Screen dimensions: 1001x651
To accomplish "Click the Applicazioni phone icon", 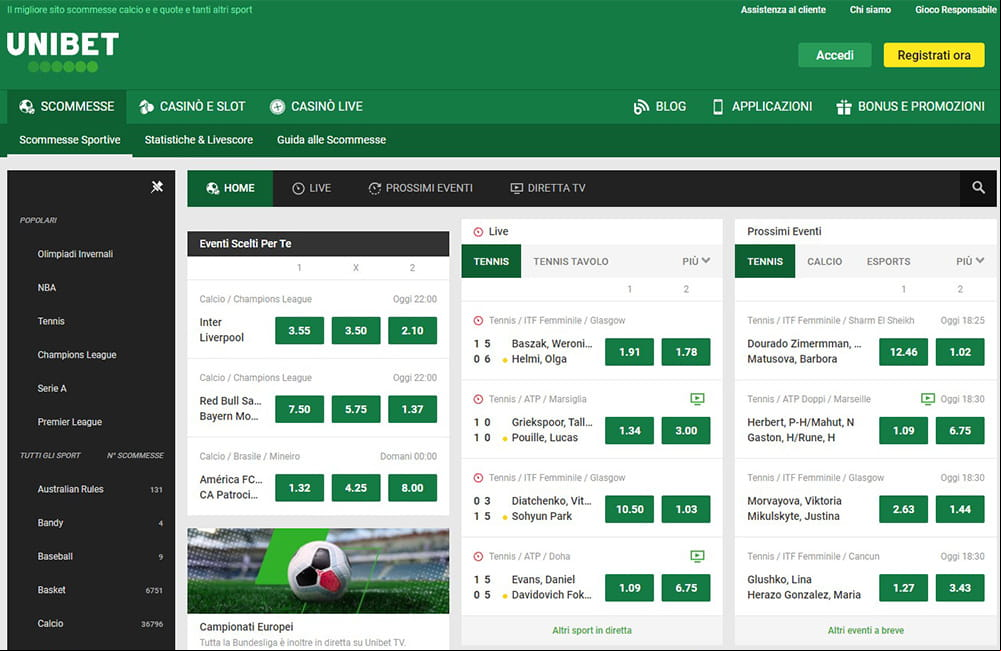I will [x=718, y=107].
